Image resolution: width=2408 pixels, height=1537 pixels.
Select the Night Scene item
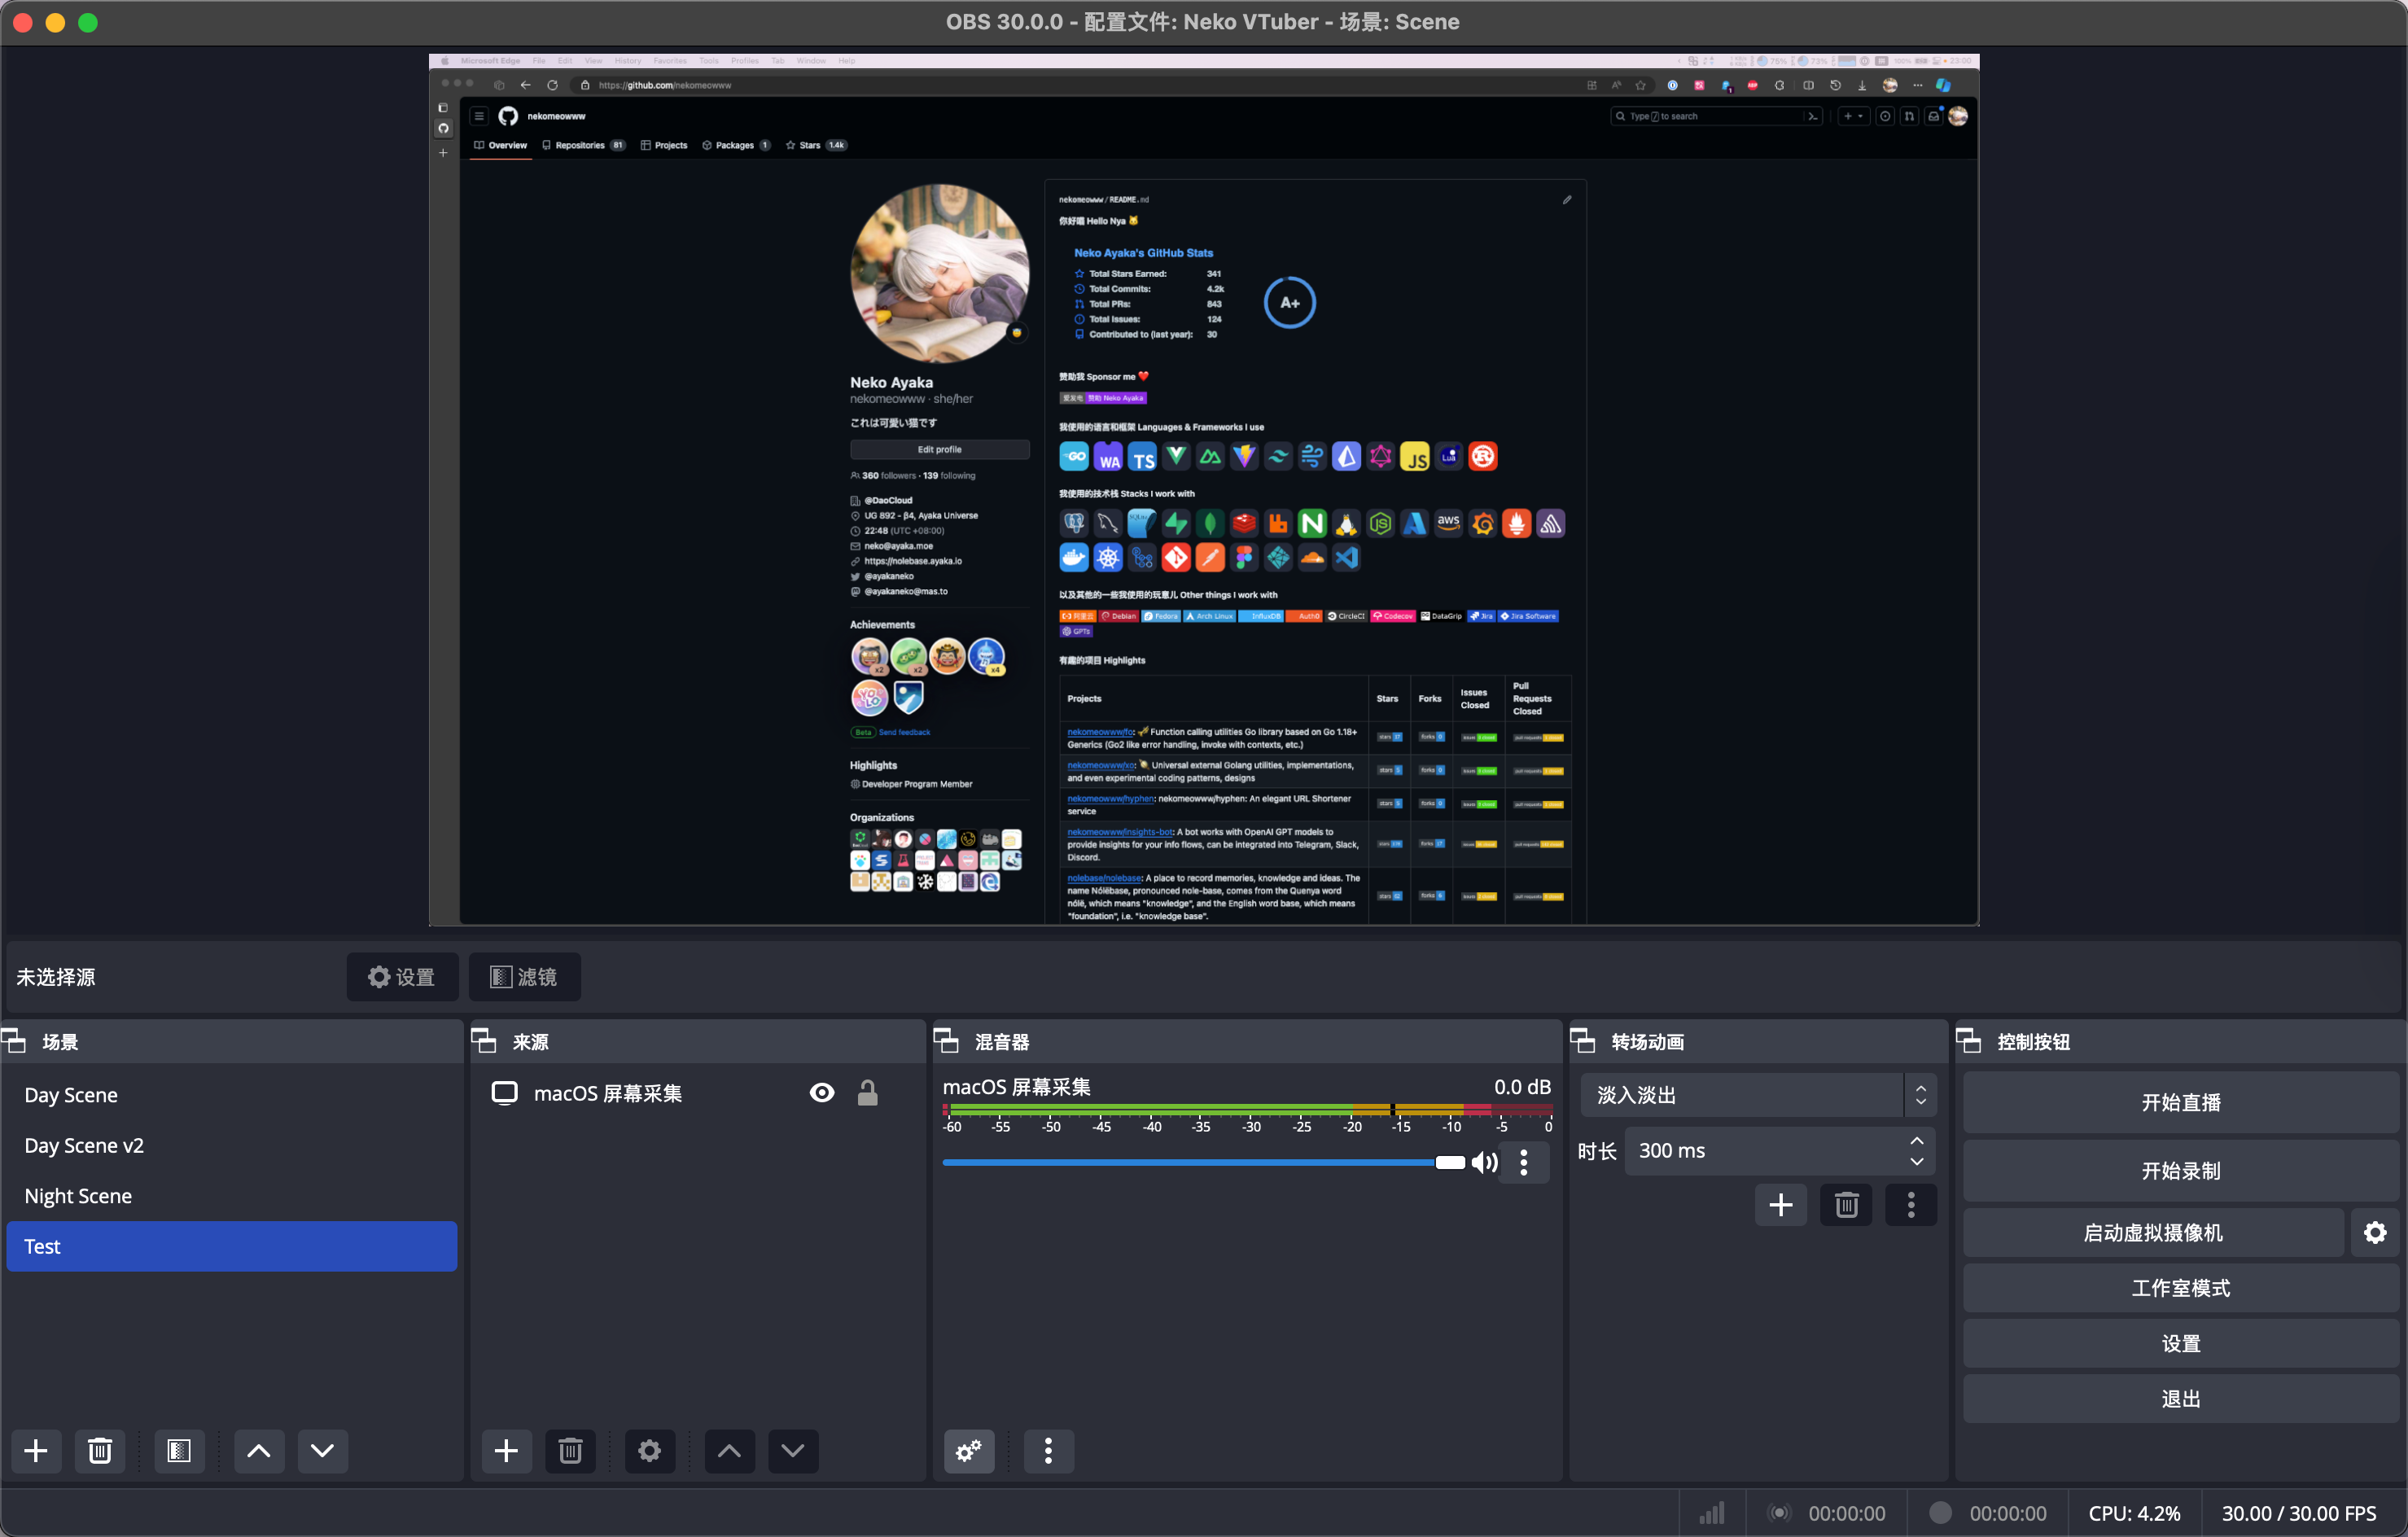tap(78, 1196)
